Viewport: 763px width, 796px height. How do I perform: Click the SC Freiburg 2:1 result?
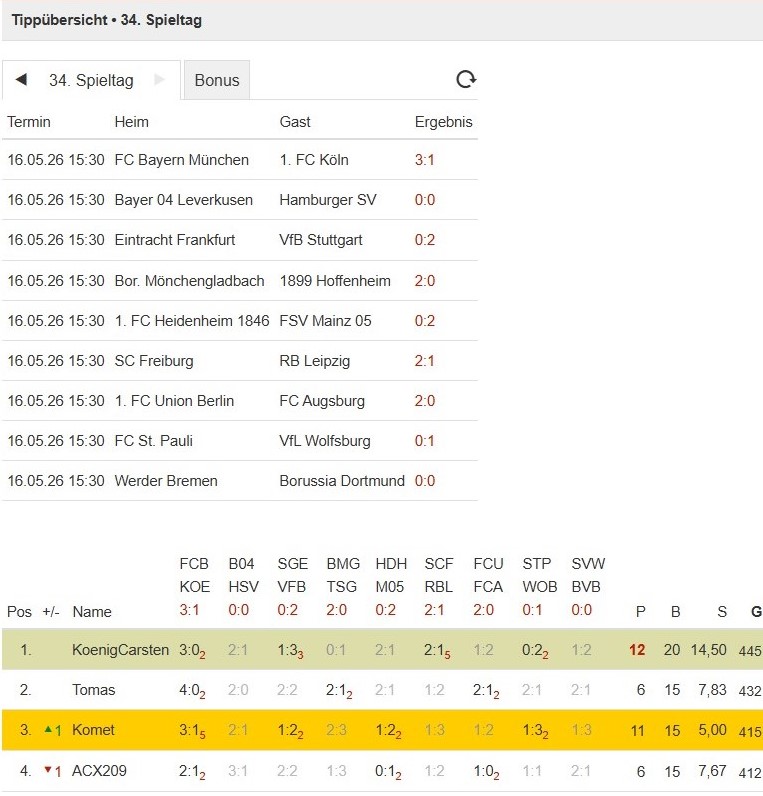424,361
